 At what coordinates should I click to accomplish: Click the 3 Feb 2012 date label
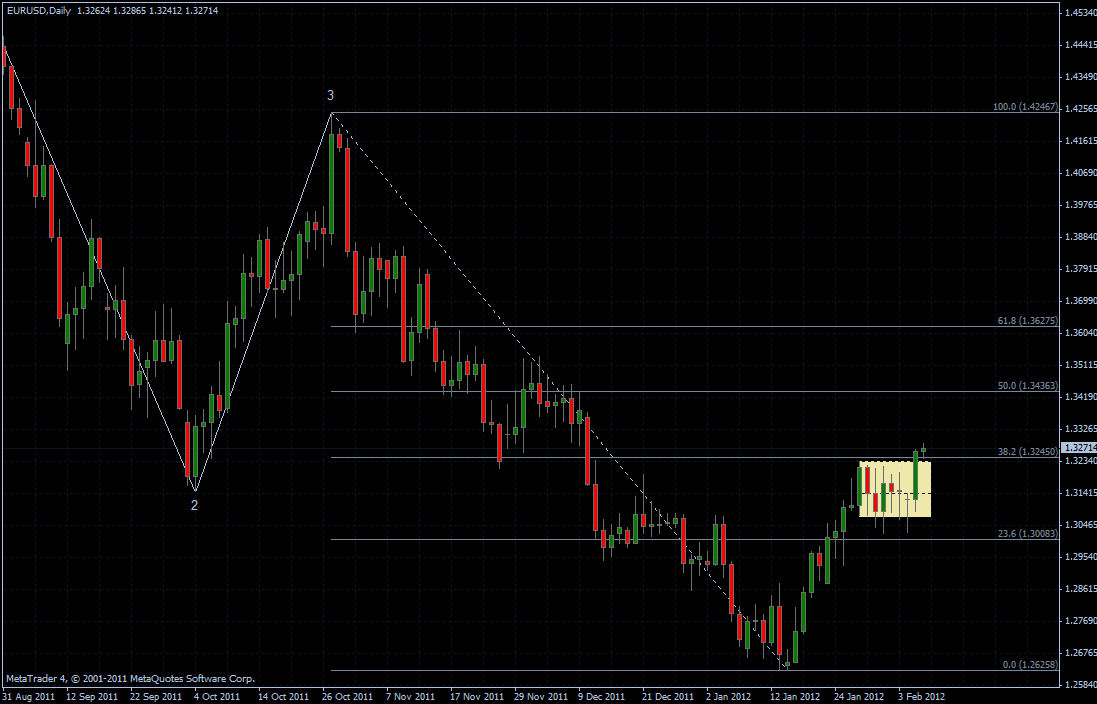pos(922,696)
